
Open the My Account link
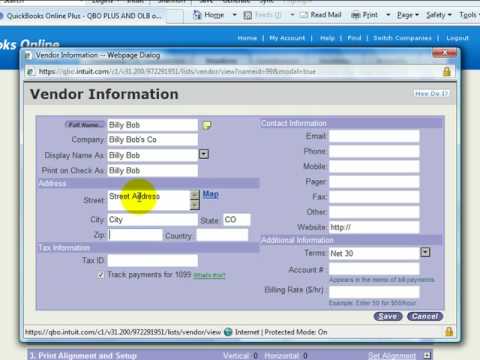pos(287,38)
